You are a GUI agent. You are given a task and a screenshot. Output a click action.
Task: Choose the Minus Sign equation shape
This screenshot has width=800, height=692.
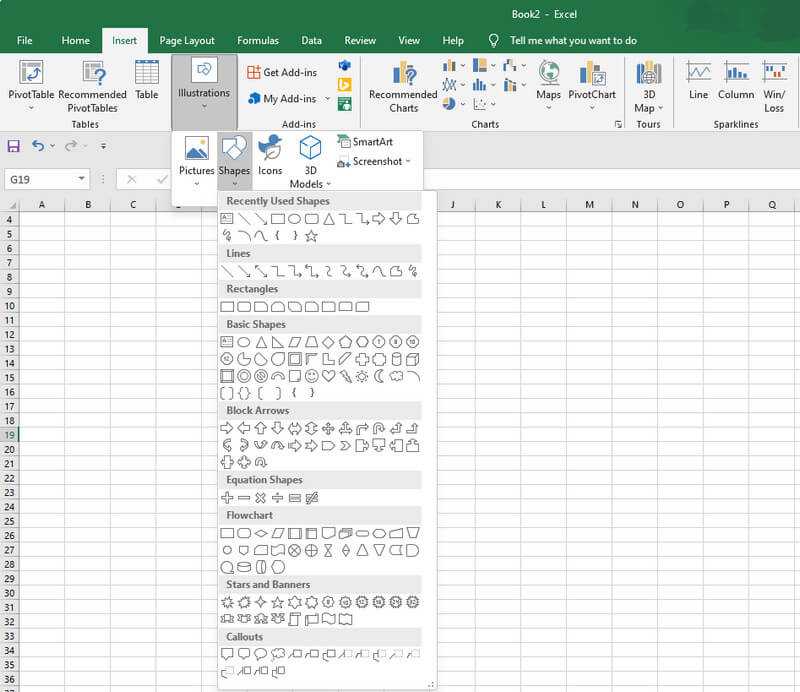click(x=244, y=498)
